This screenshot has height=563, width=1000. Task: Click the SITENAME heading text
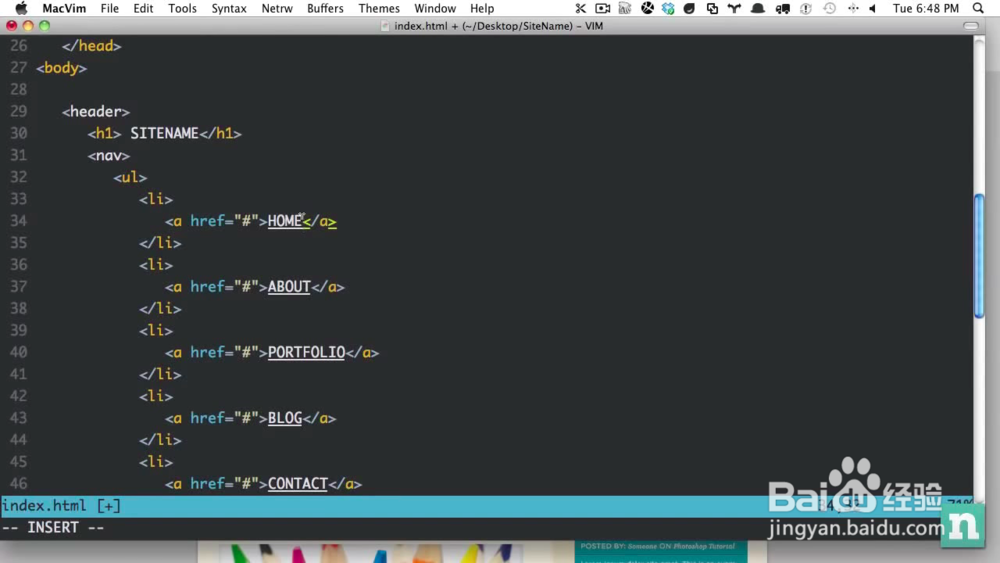point(165,133)
